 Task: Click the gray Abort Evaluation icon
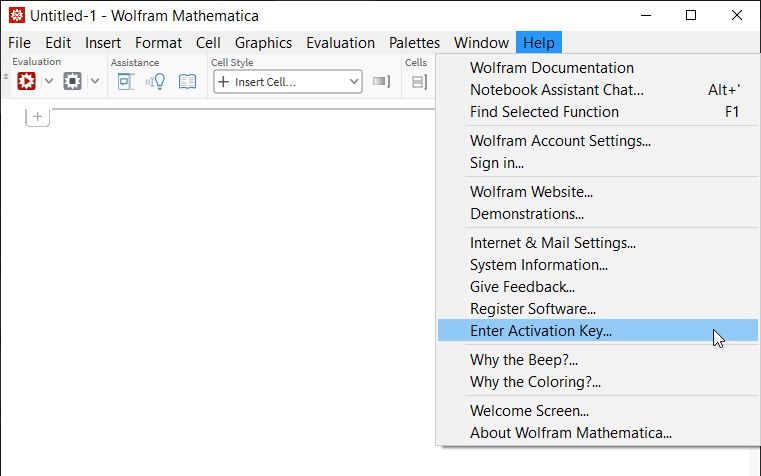(72, 81)
